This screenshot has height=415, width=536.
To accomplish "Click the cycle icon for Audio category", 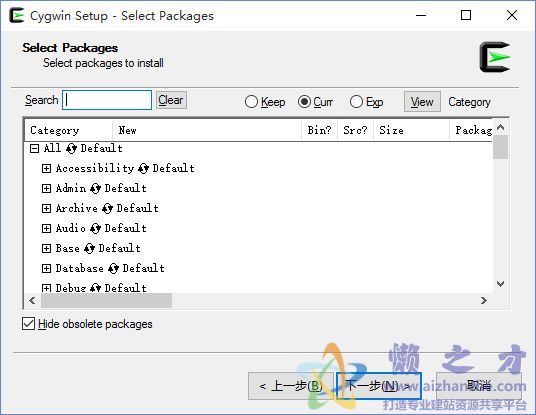I will coord(95,228).
